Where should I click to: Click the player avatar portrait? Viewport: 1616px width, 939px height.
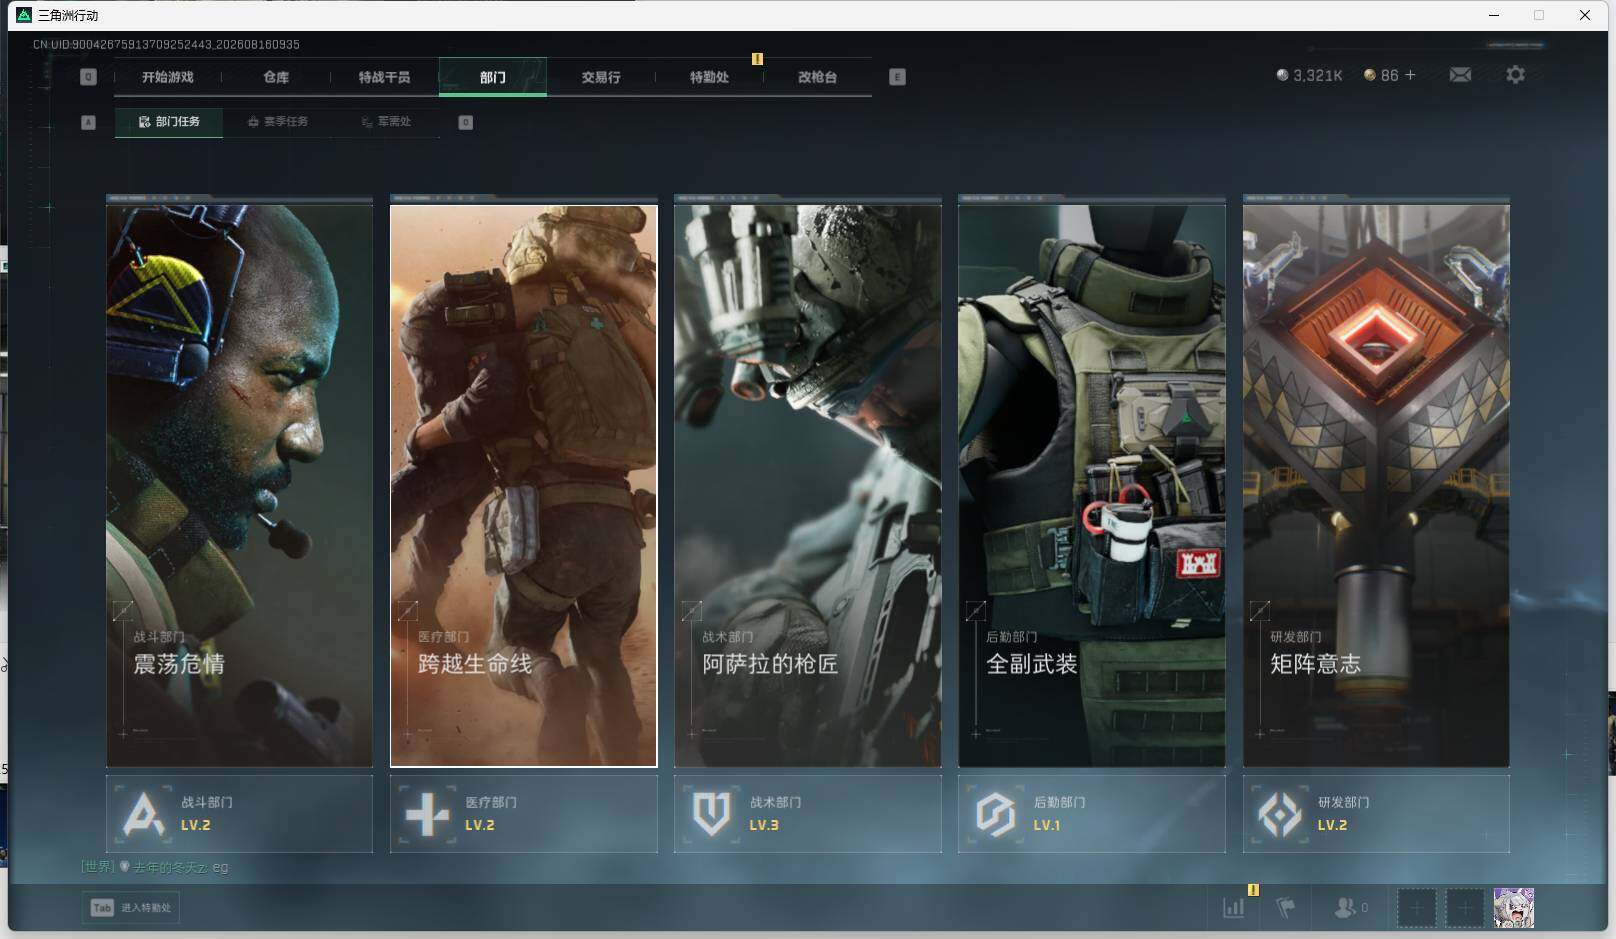1514,908
